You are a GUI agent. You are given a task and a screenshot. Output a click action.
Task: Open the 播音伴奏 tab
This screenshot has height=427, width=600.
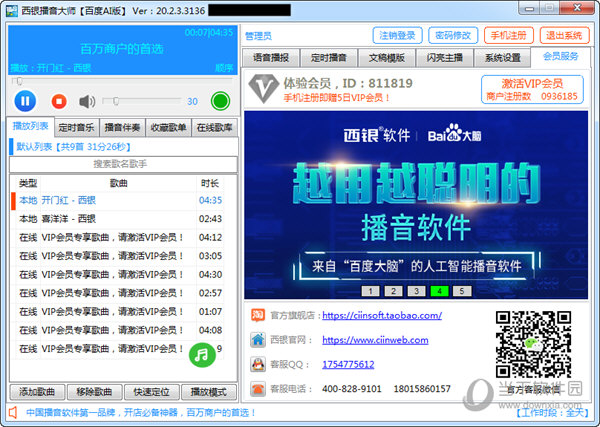122,128
